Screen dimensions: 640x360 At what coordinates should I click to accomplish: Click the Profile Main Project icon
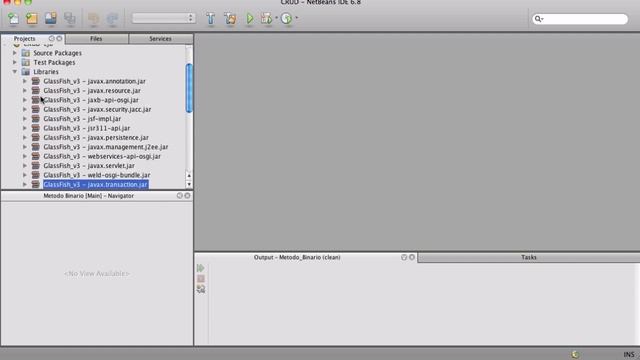pyautogui.click(x=287, y=18)
